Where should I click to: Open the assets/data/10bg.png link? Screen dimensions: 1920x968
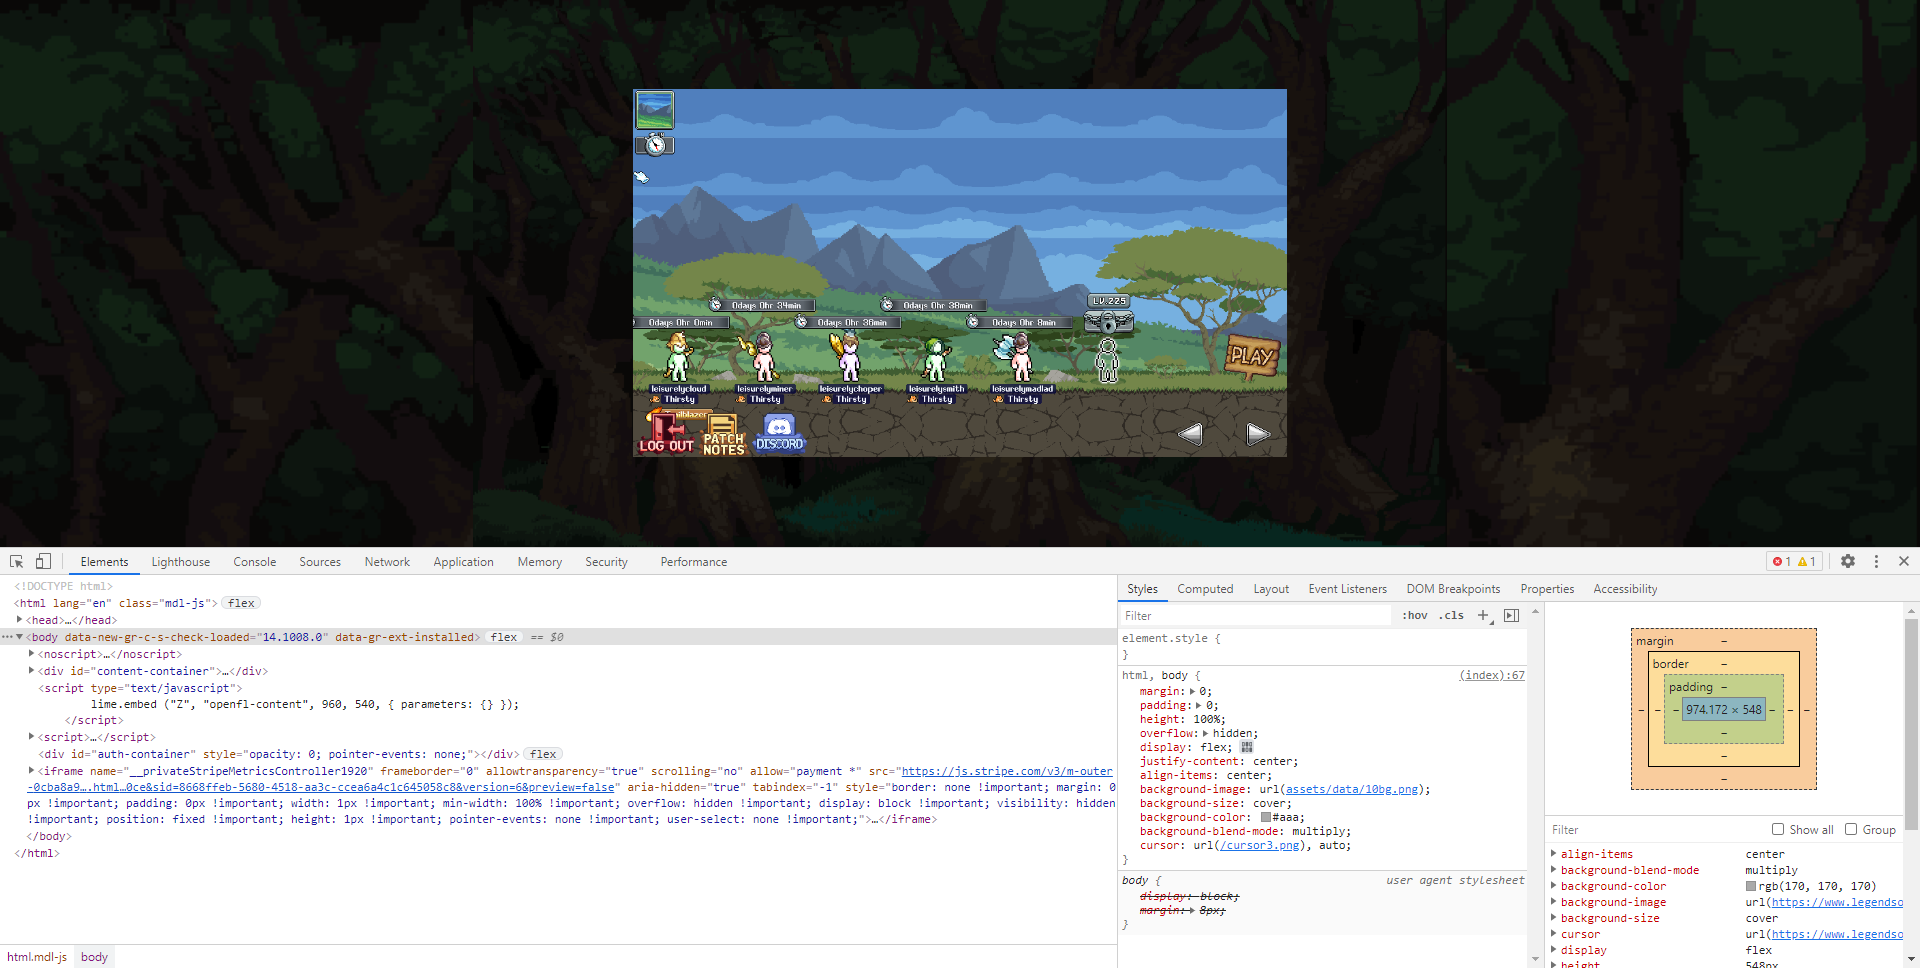click(1352, 789)
